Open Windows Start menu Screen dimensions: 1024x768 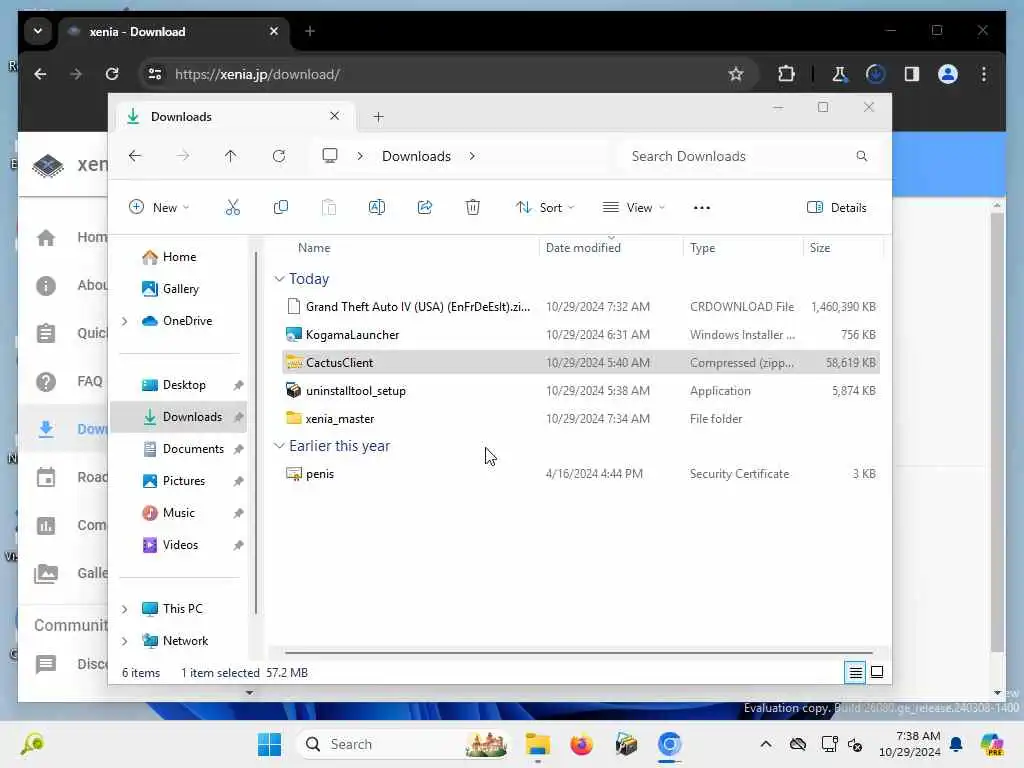click(x=269, y=744)
